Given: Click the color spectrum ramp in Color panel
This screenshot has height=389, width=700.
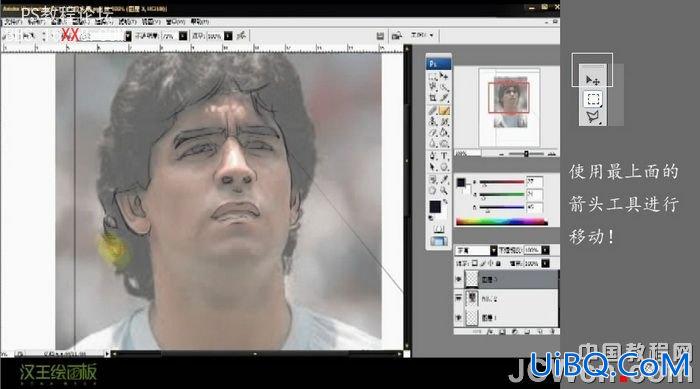Looking at the screenshot, I should 501,221.
